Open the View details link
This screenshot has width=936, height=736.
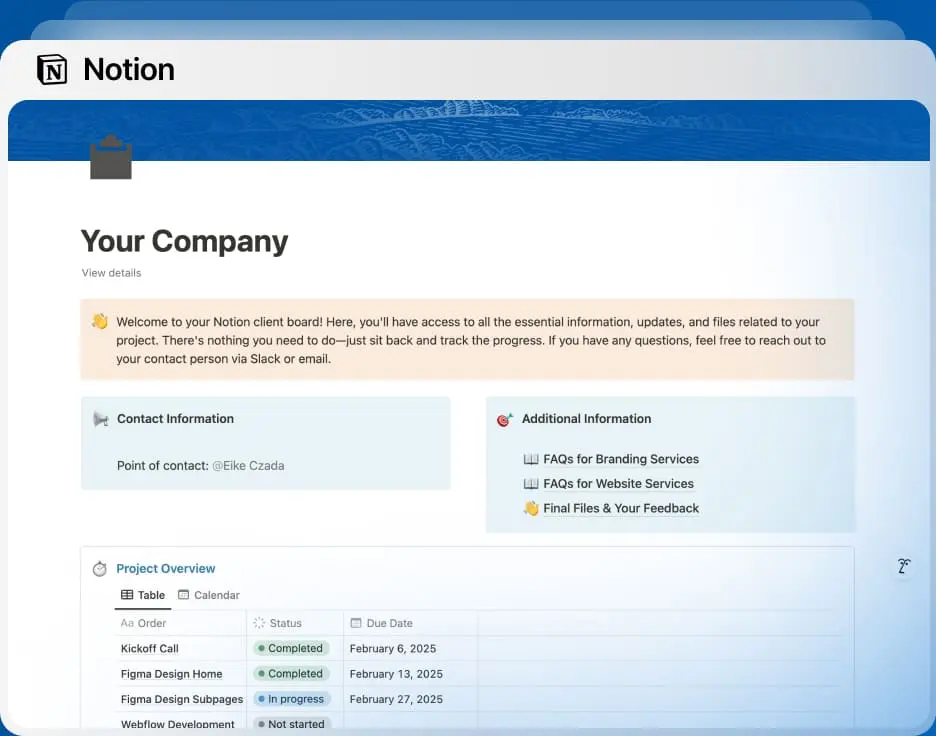point(112,273)
